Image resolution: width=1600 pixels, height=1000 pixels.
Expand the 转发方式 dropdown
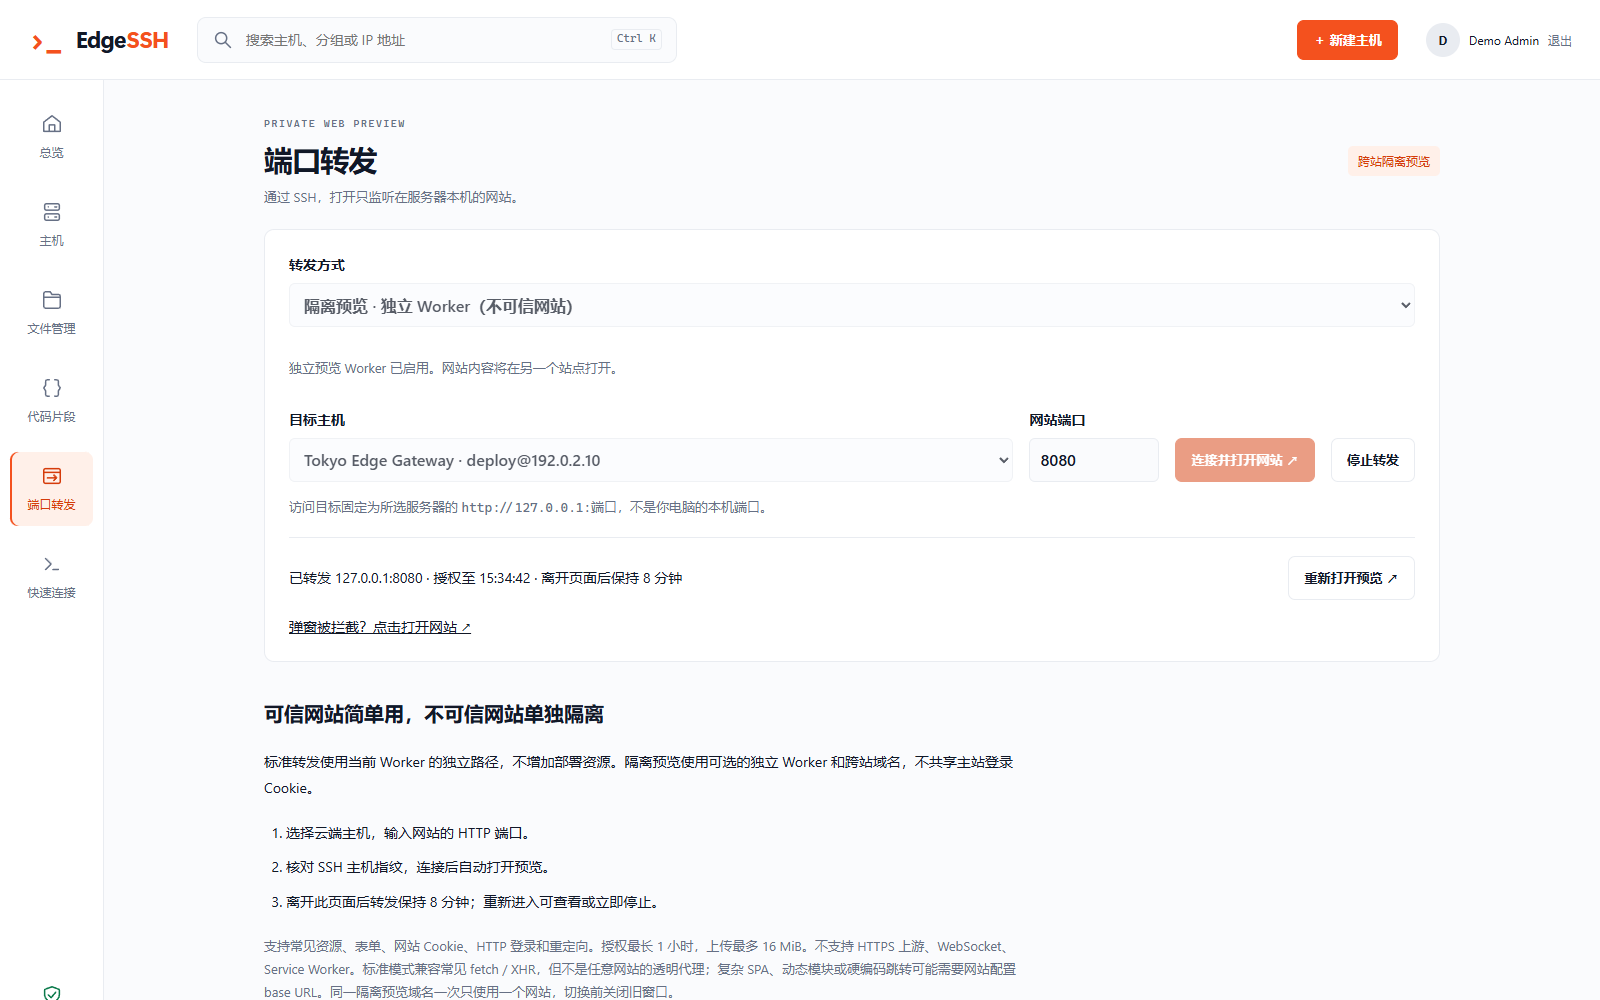[852, 305]
